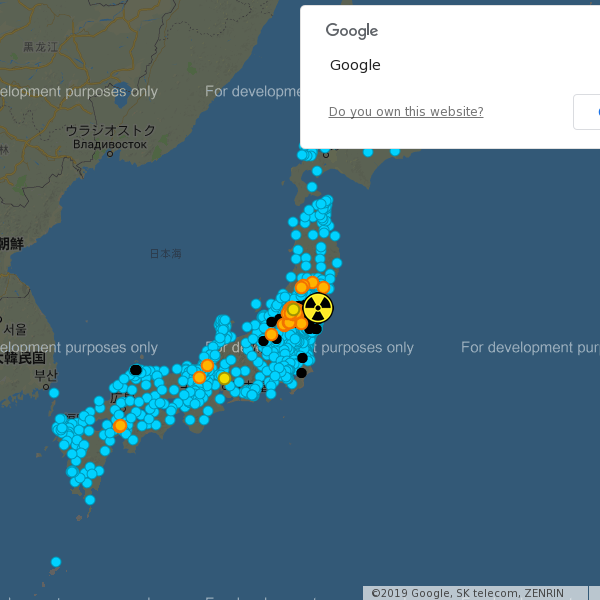Select the yellow marker beside the radiation symbol
Viewport: 600px width, 600px height.
coord(293,309)
